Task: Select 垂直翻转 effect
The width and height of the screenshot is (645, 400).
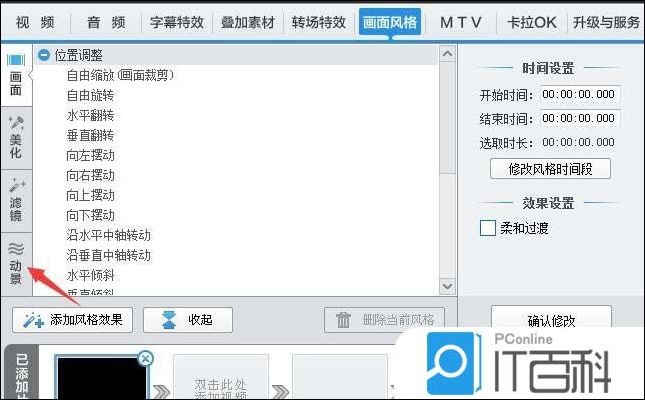Action: click(x=90, y=135)
